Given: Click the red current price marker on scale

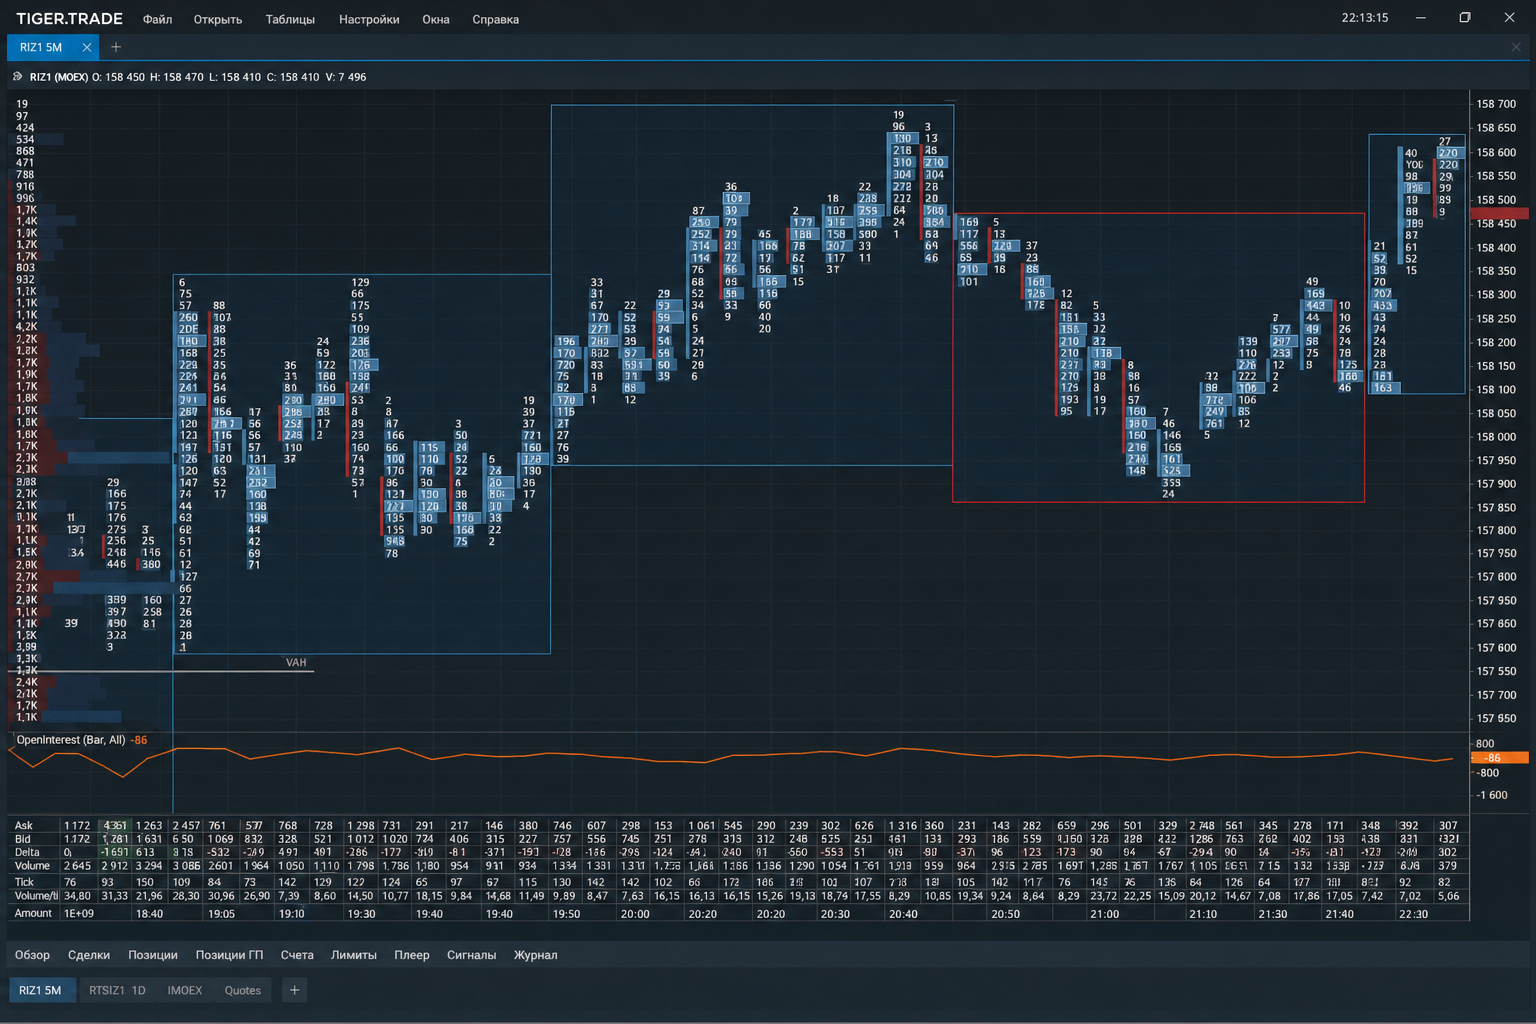Looking at the screenshot, I should 1499,213.
